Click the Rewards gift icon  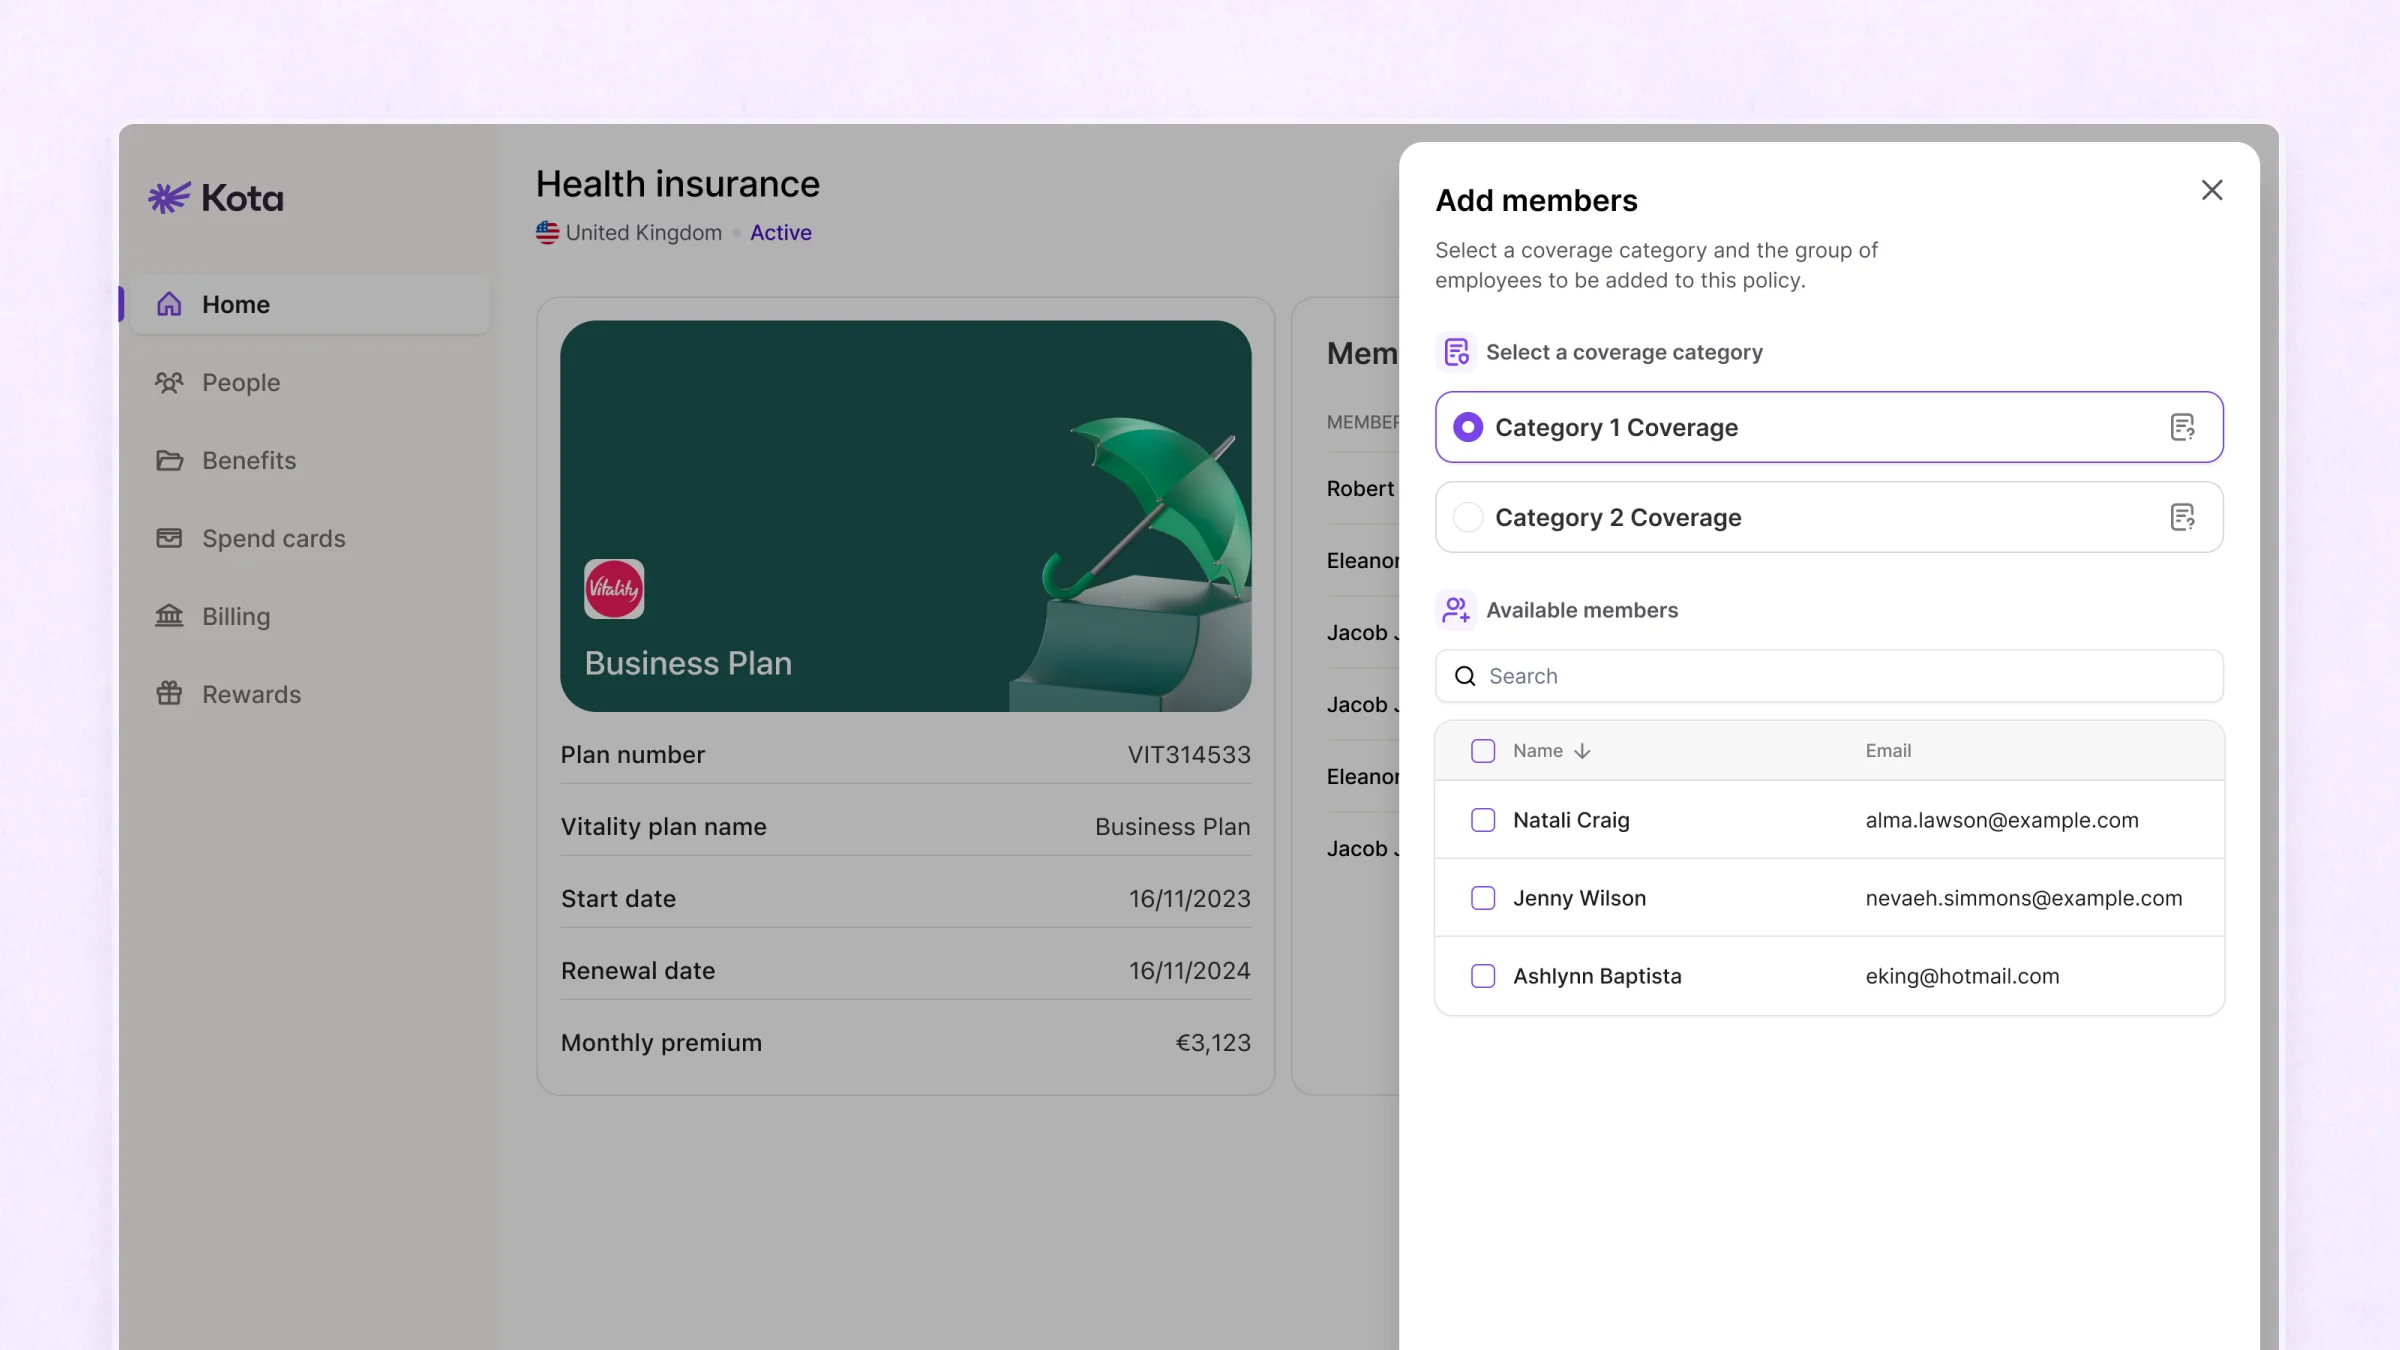(x=169, y=695)
